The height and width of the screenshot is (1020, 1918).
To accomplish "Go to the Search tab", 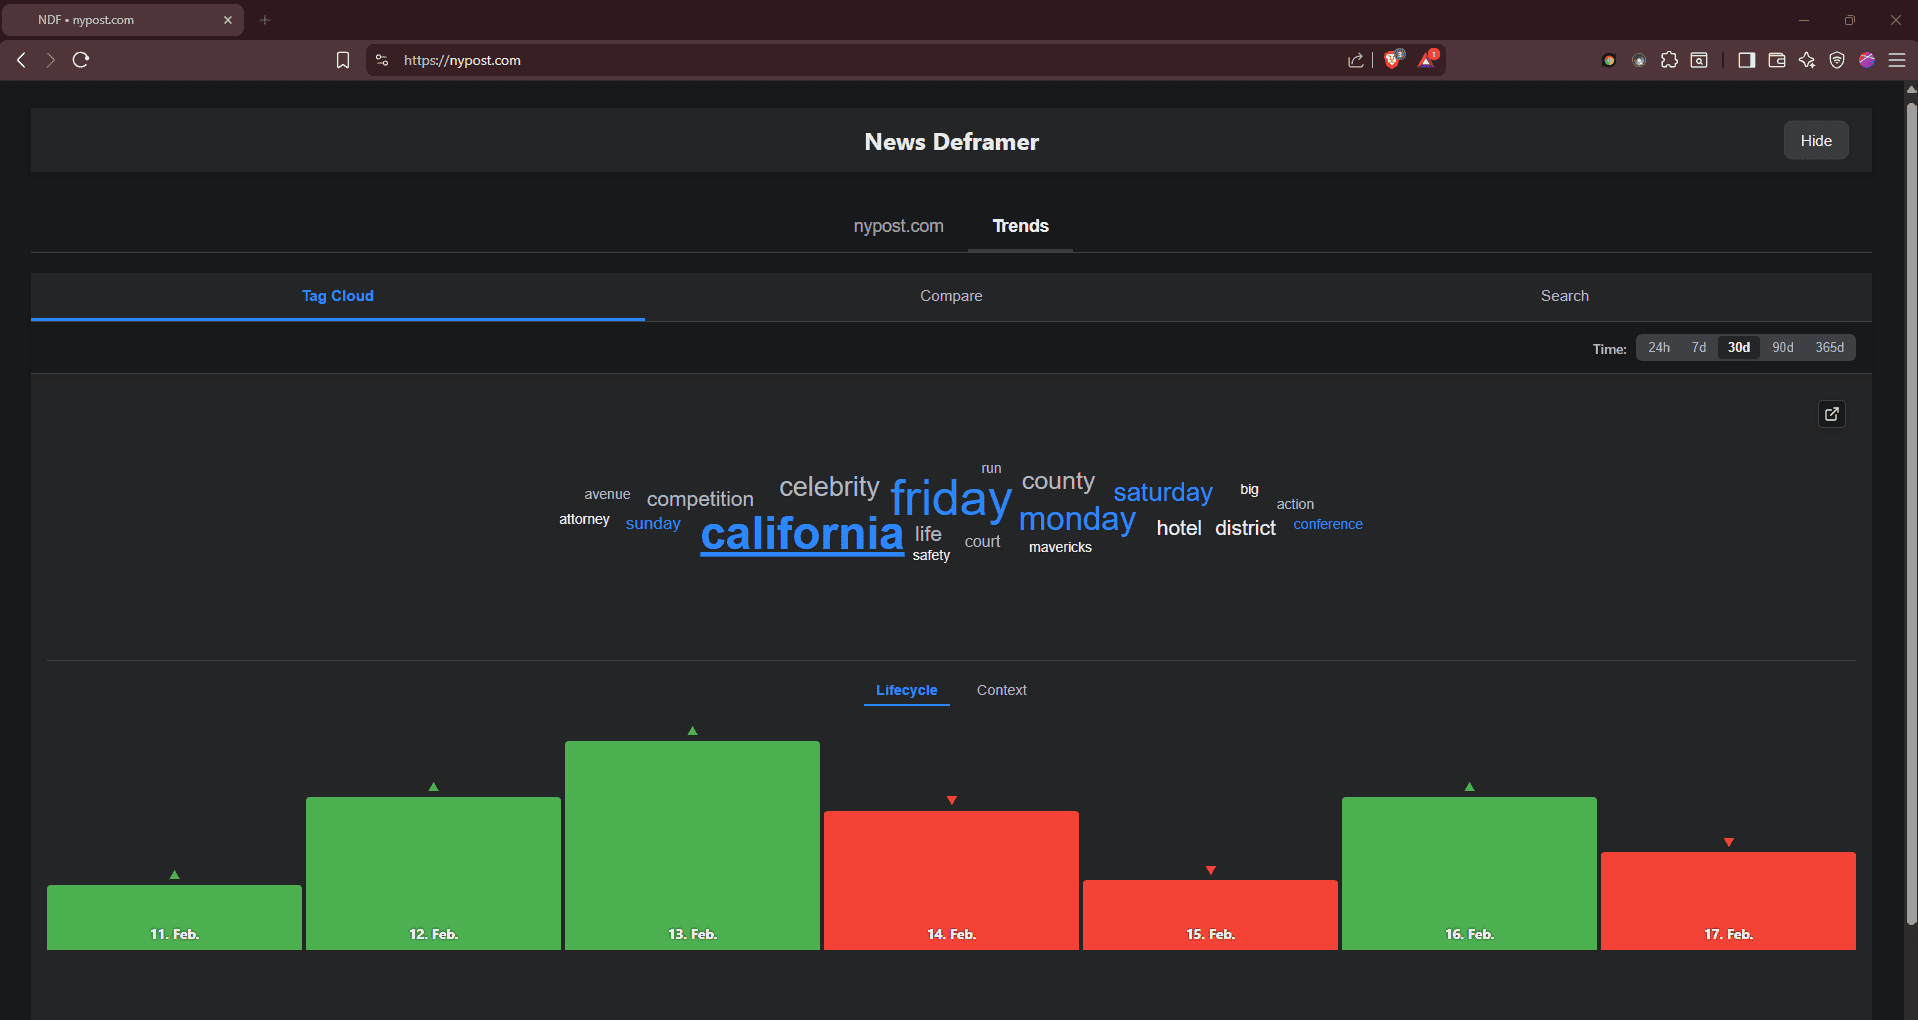I will pyautogui.click(x=1564, y=296).
